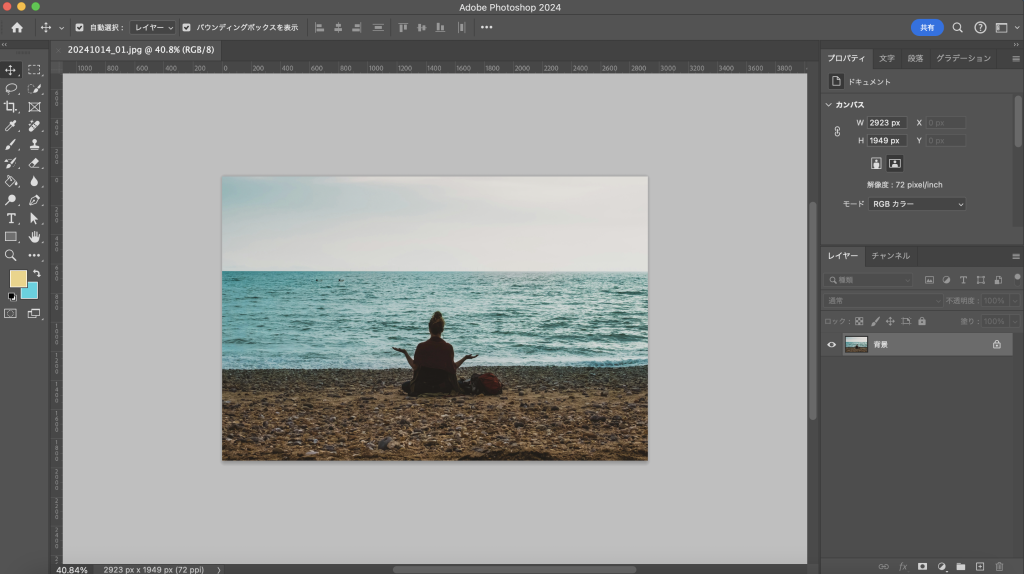Open the グラデーション panel tab
The image size is (1024, 574).
point(963,58)
